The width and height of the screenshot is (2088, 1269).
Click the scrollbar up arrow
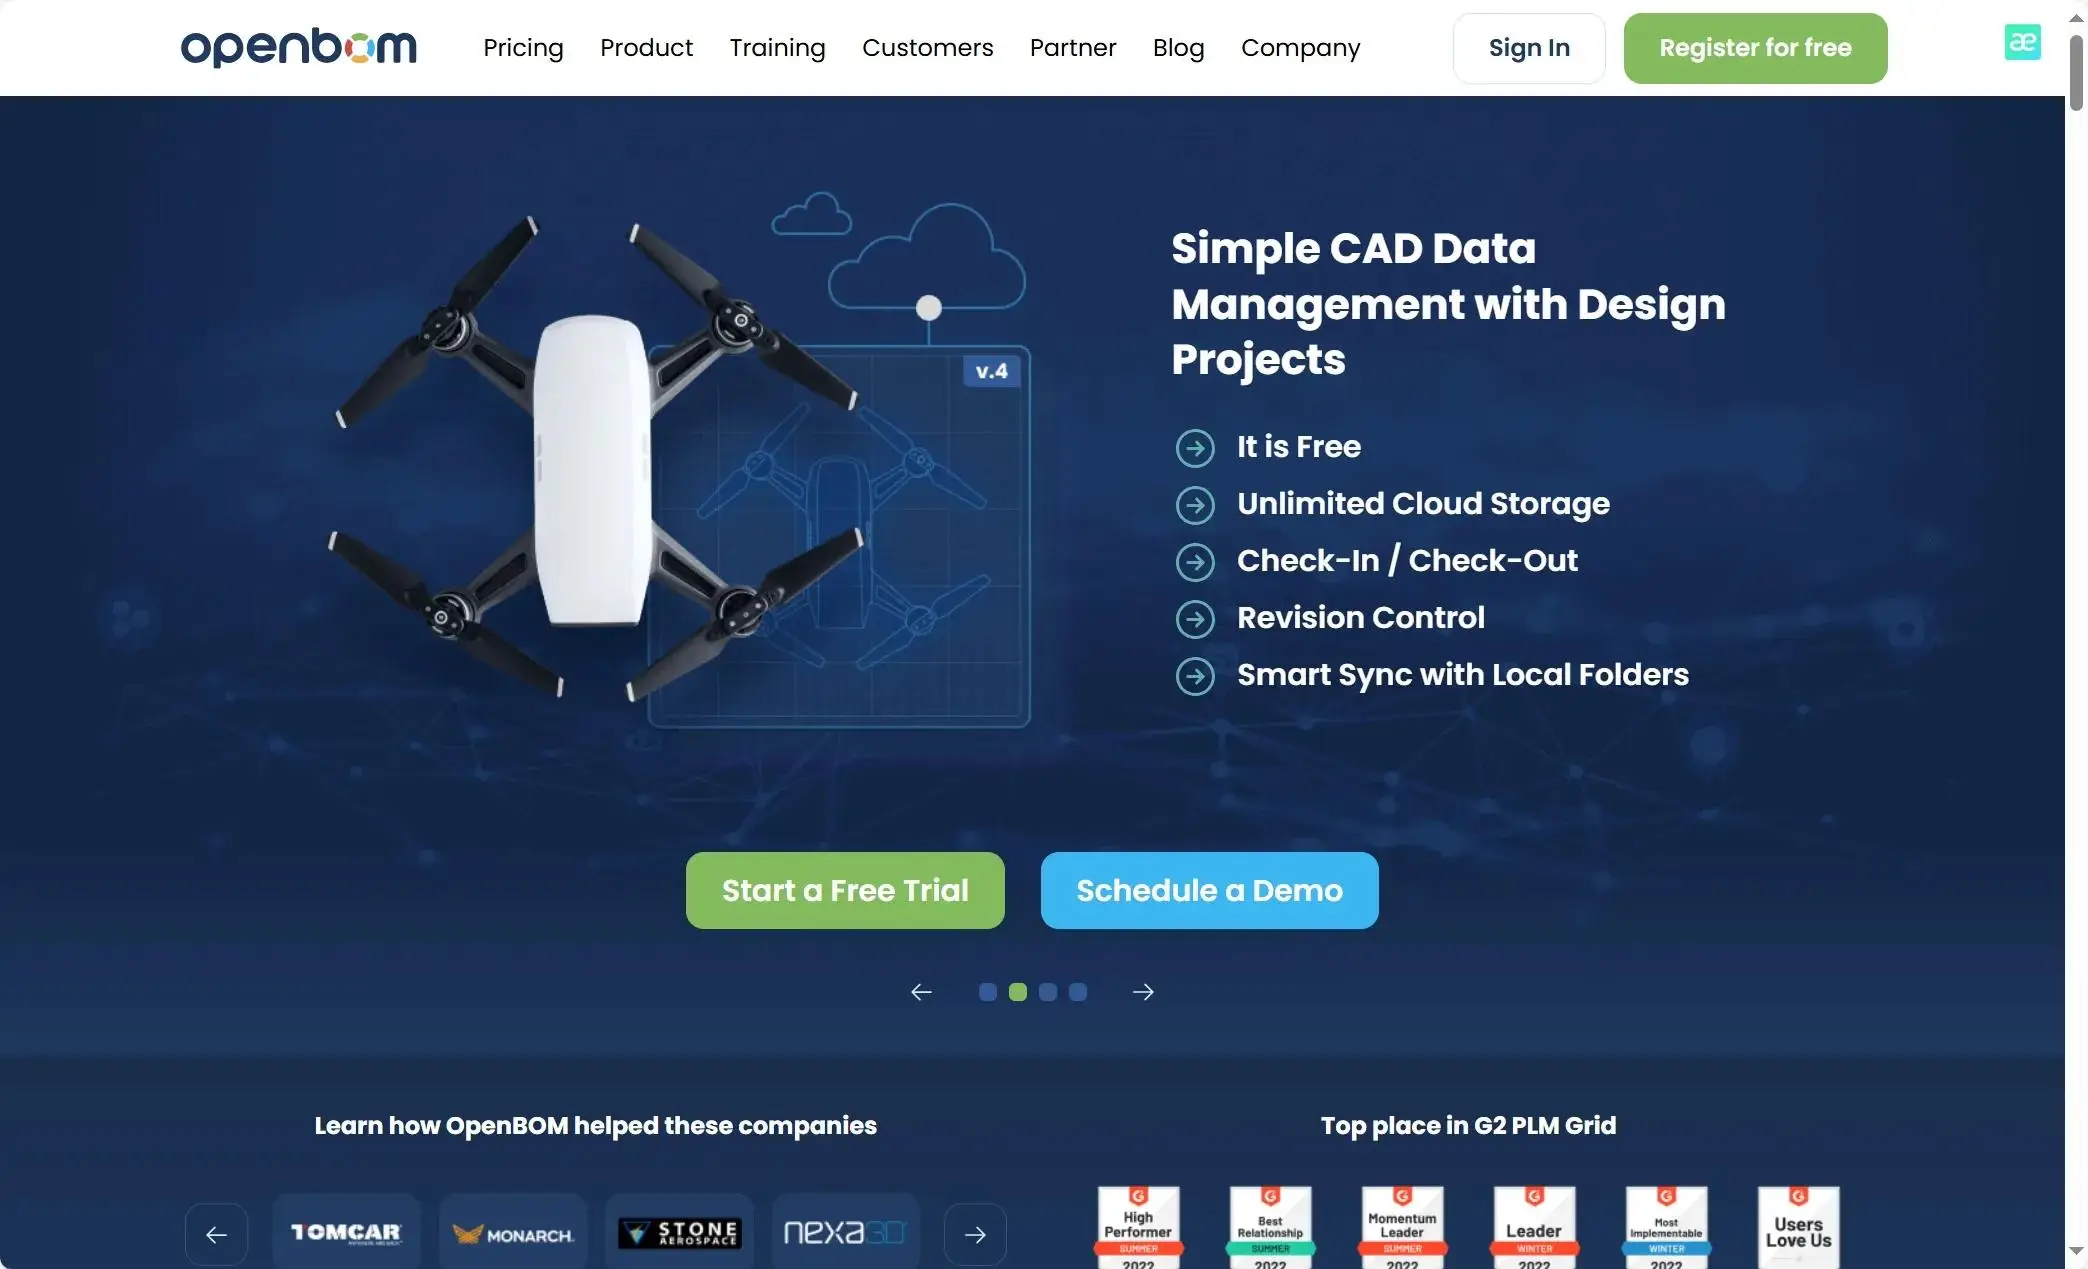pos(2076,17)
